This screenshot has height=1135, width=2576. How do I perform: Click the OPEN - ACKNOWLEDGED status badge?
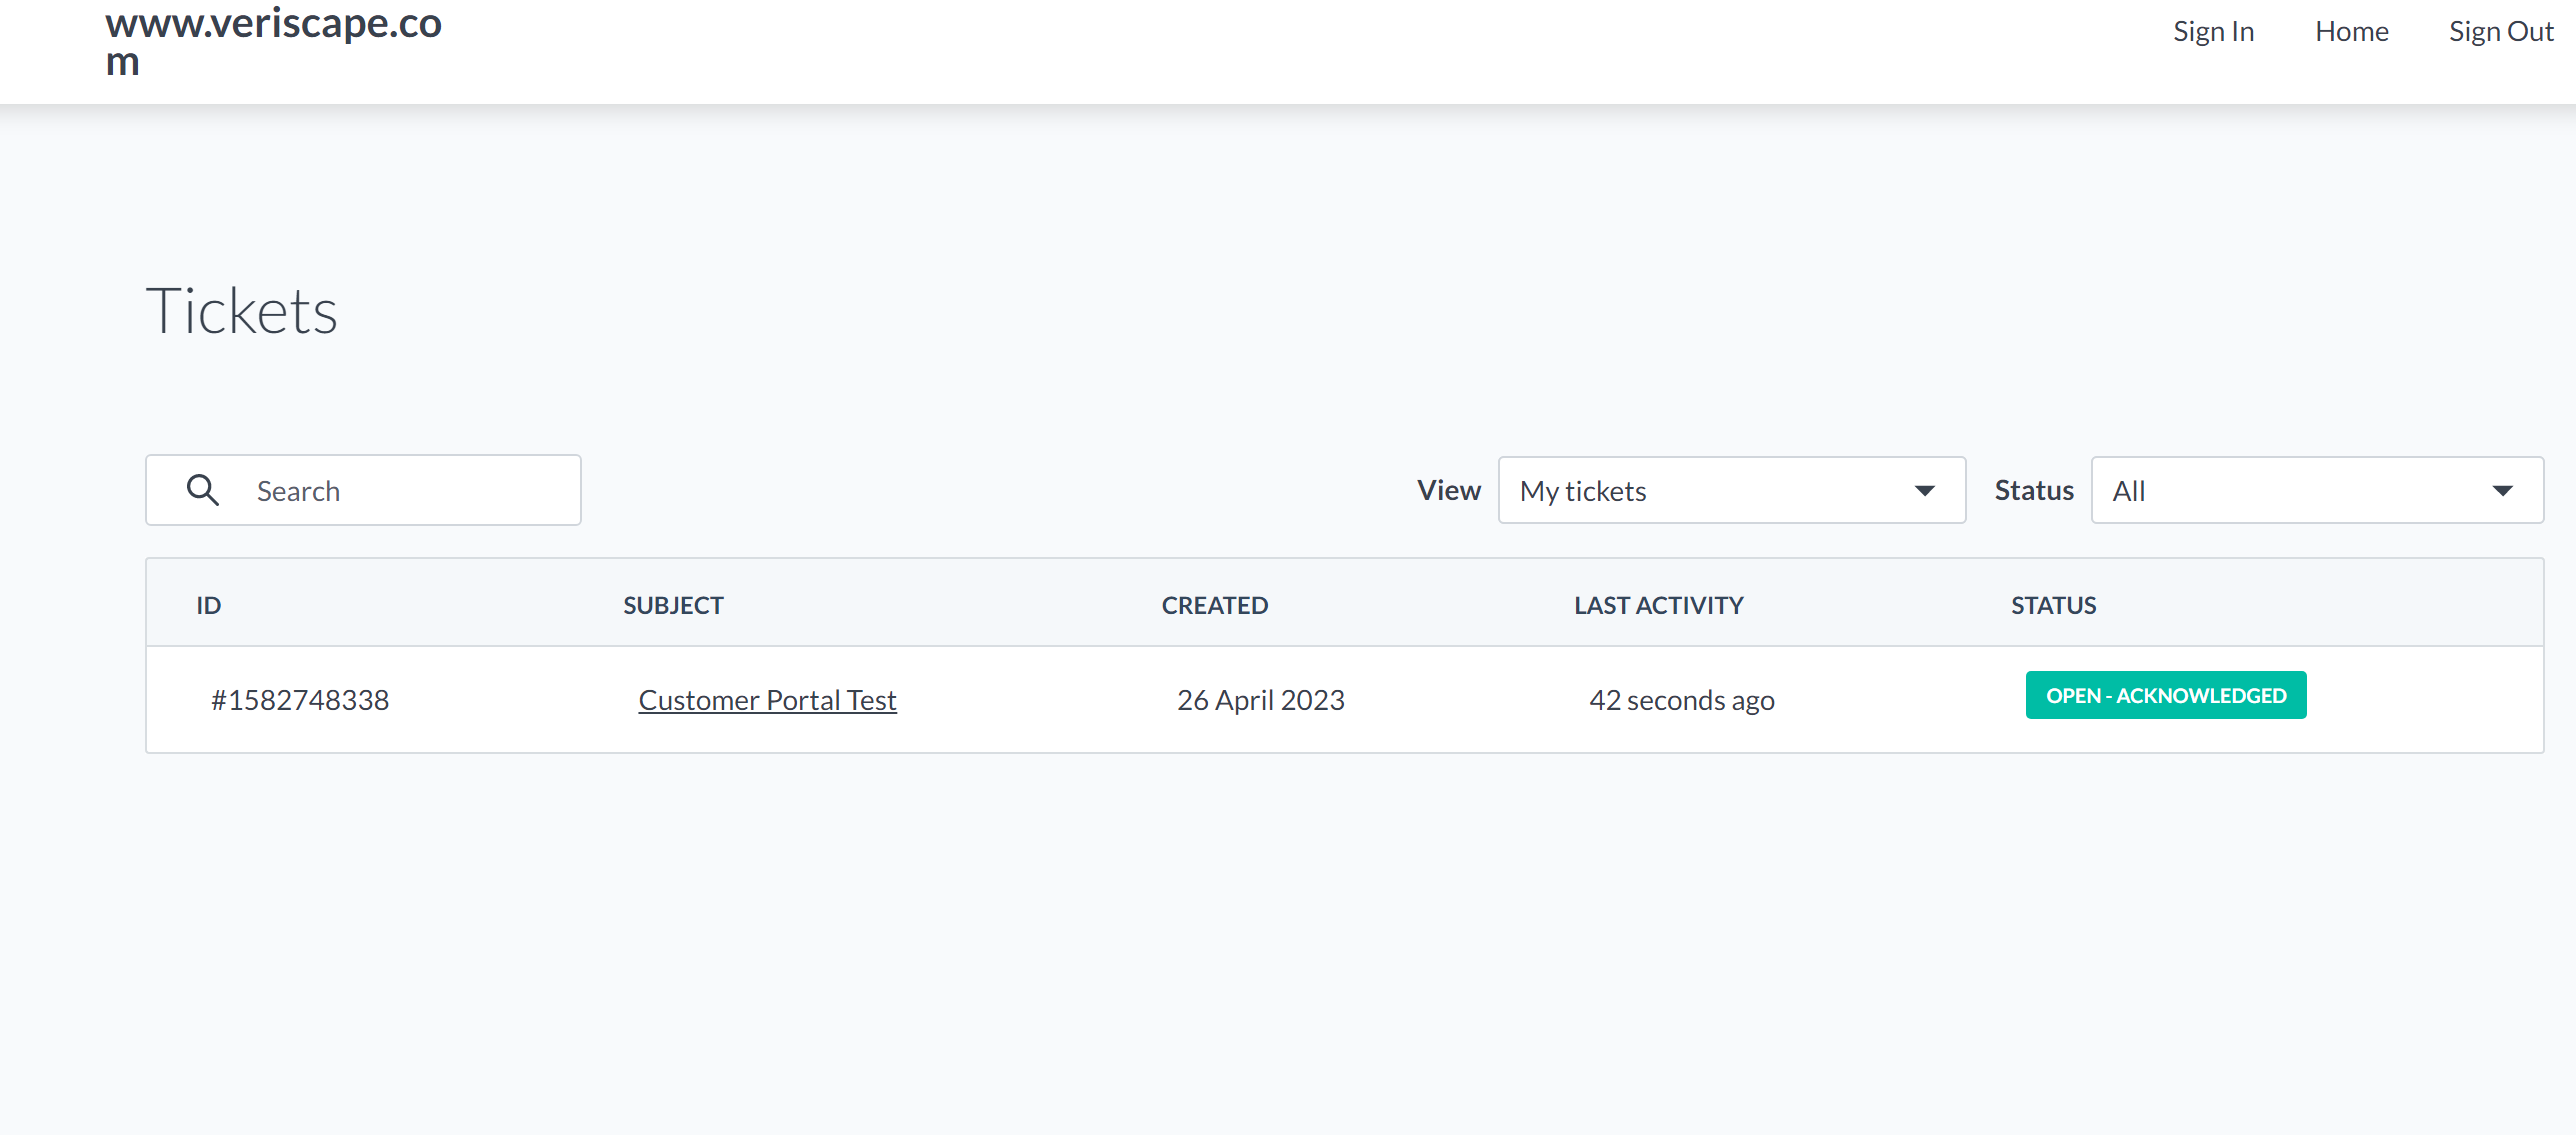(2165, 696)
